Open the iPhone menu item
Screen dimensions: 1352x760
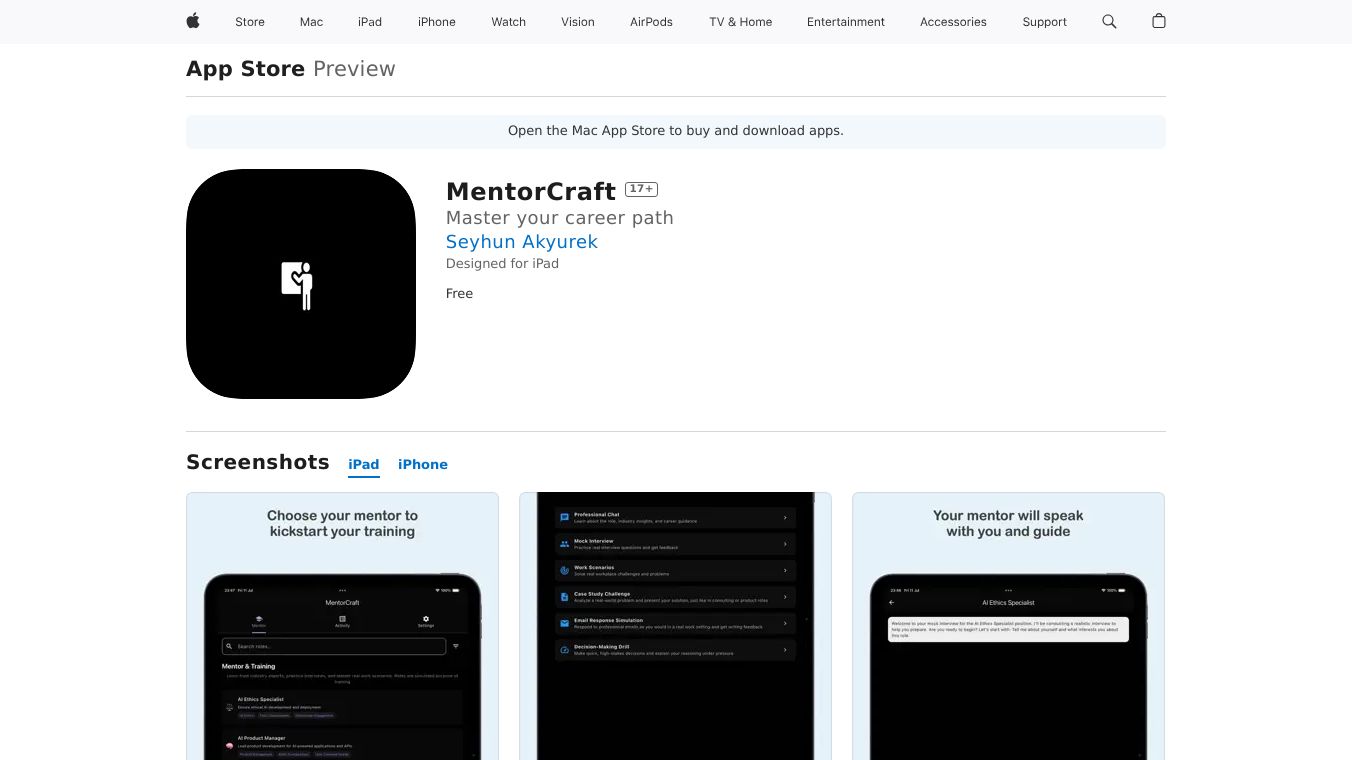click(437, 22)
